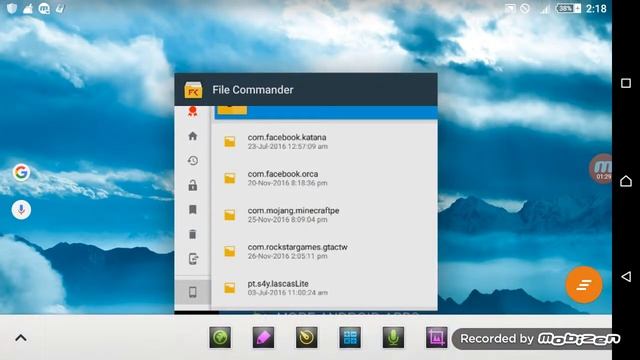The height and width of the screenshot is (360, 640).
Task: Click the red premium ribbon icon in sidebar
Action: click(193, 111)
